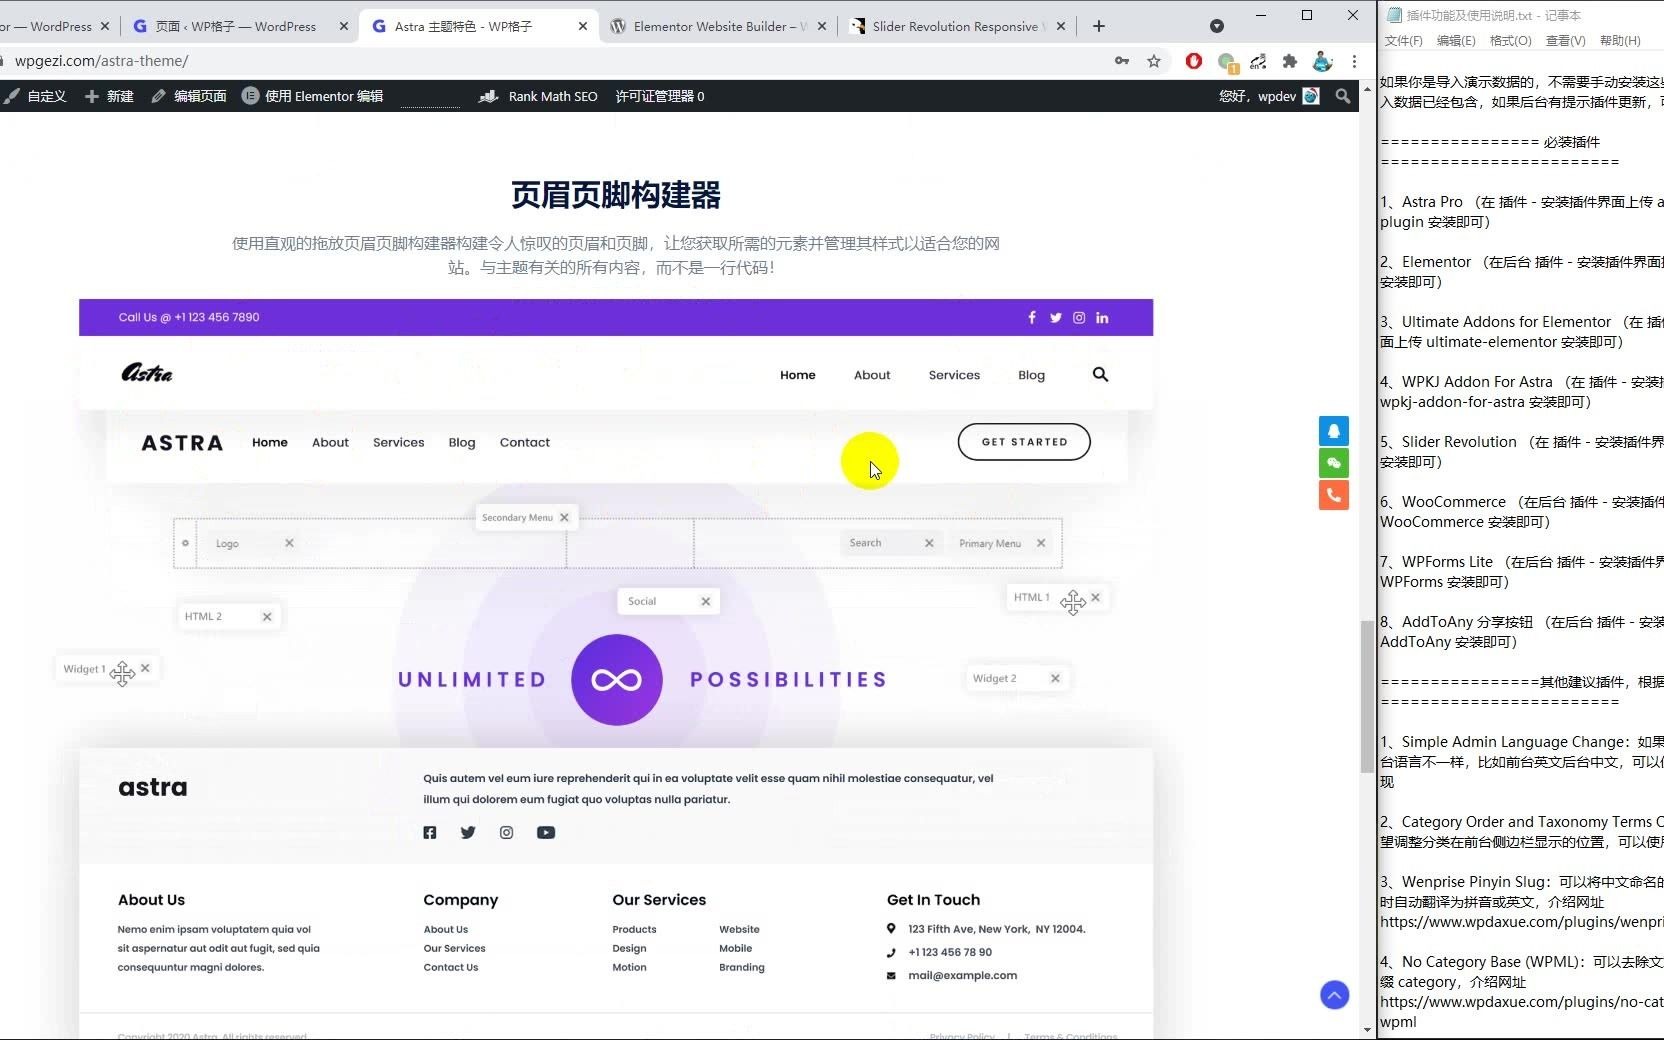Remove the Logo builder element
This screenshot has width=1664, height=1040.
pyautogui.click(x=289, y=543)
